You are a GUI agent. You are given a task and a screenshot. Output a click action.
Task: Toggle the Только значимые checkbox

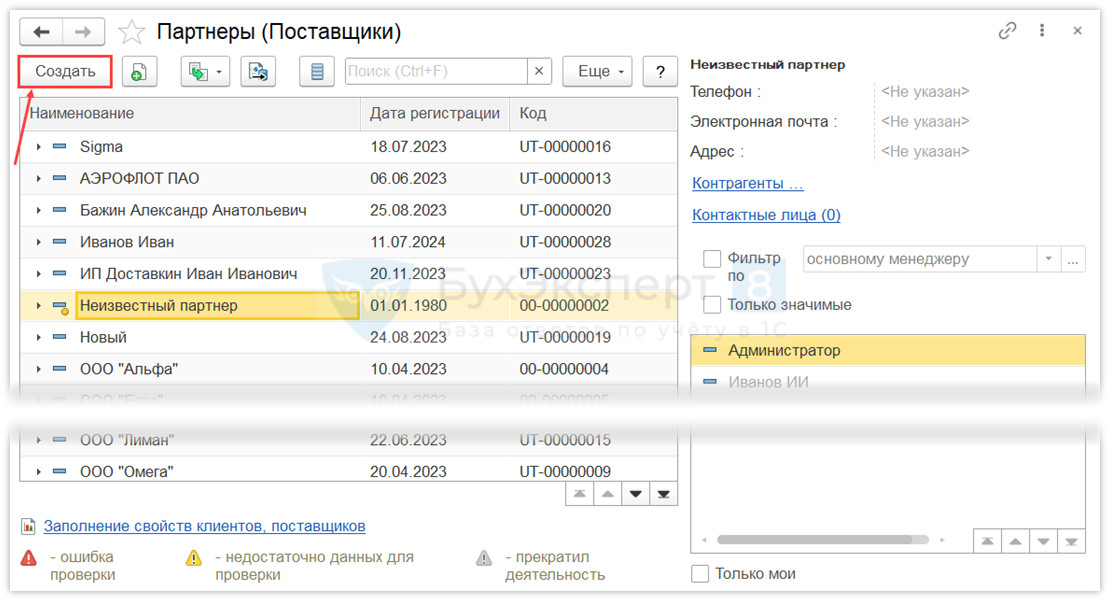click(712, 305)
